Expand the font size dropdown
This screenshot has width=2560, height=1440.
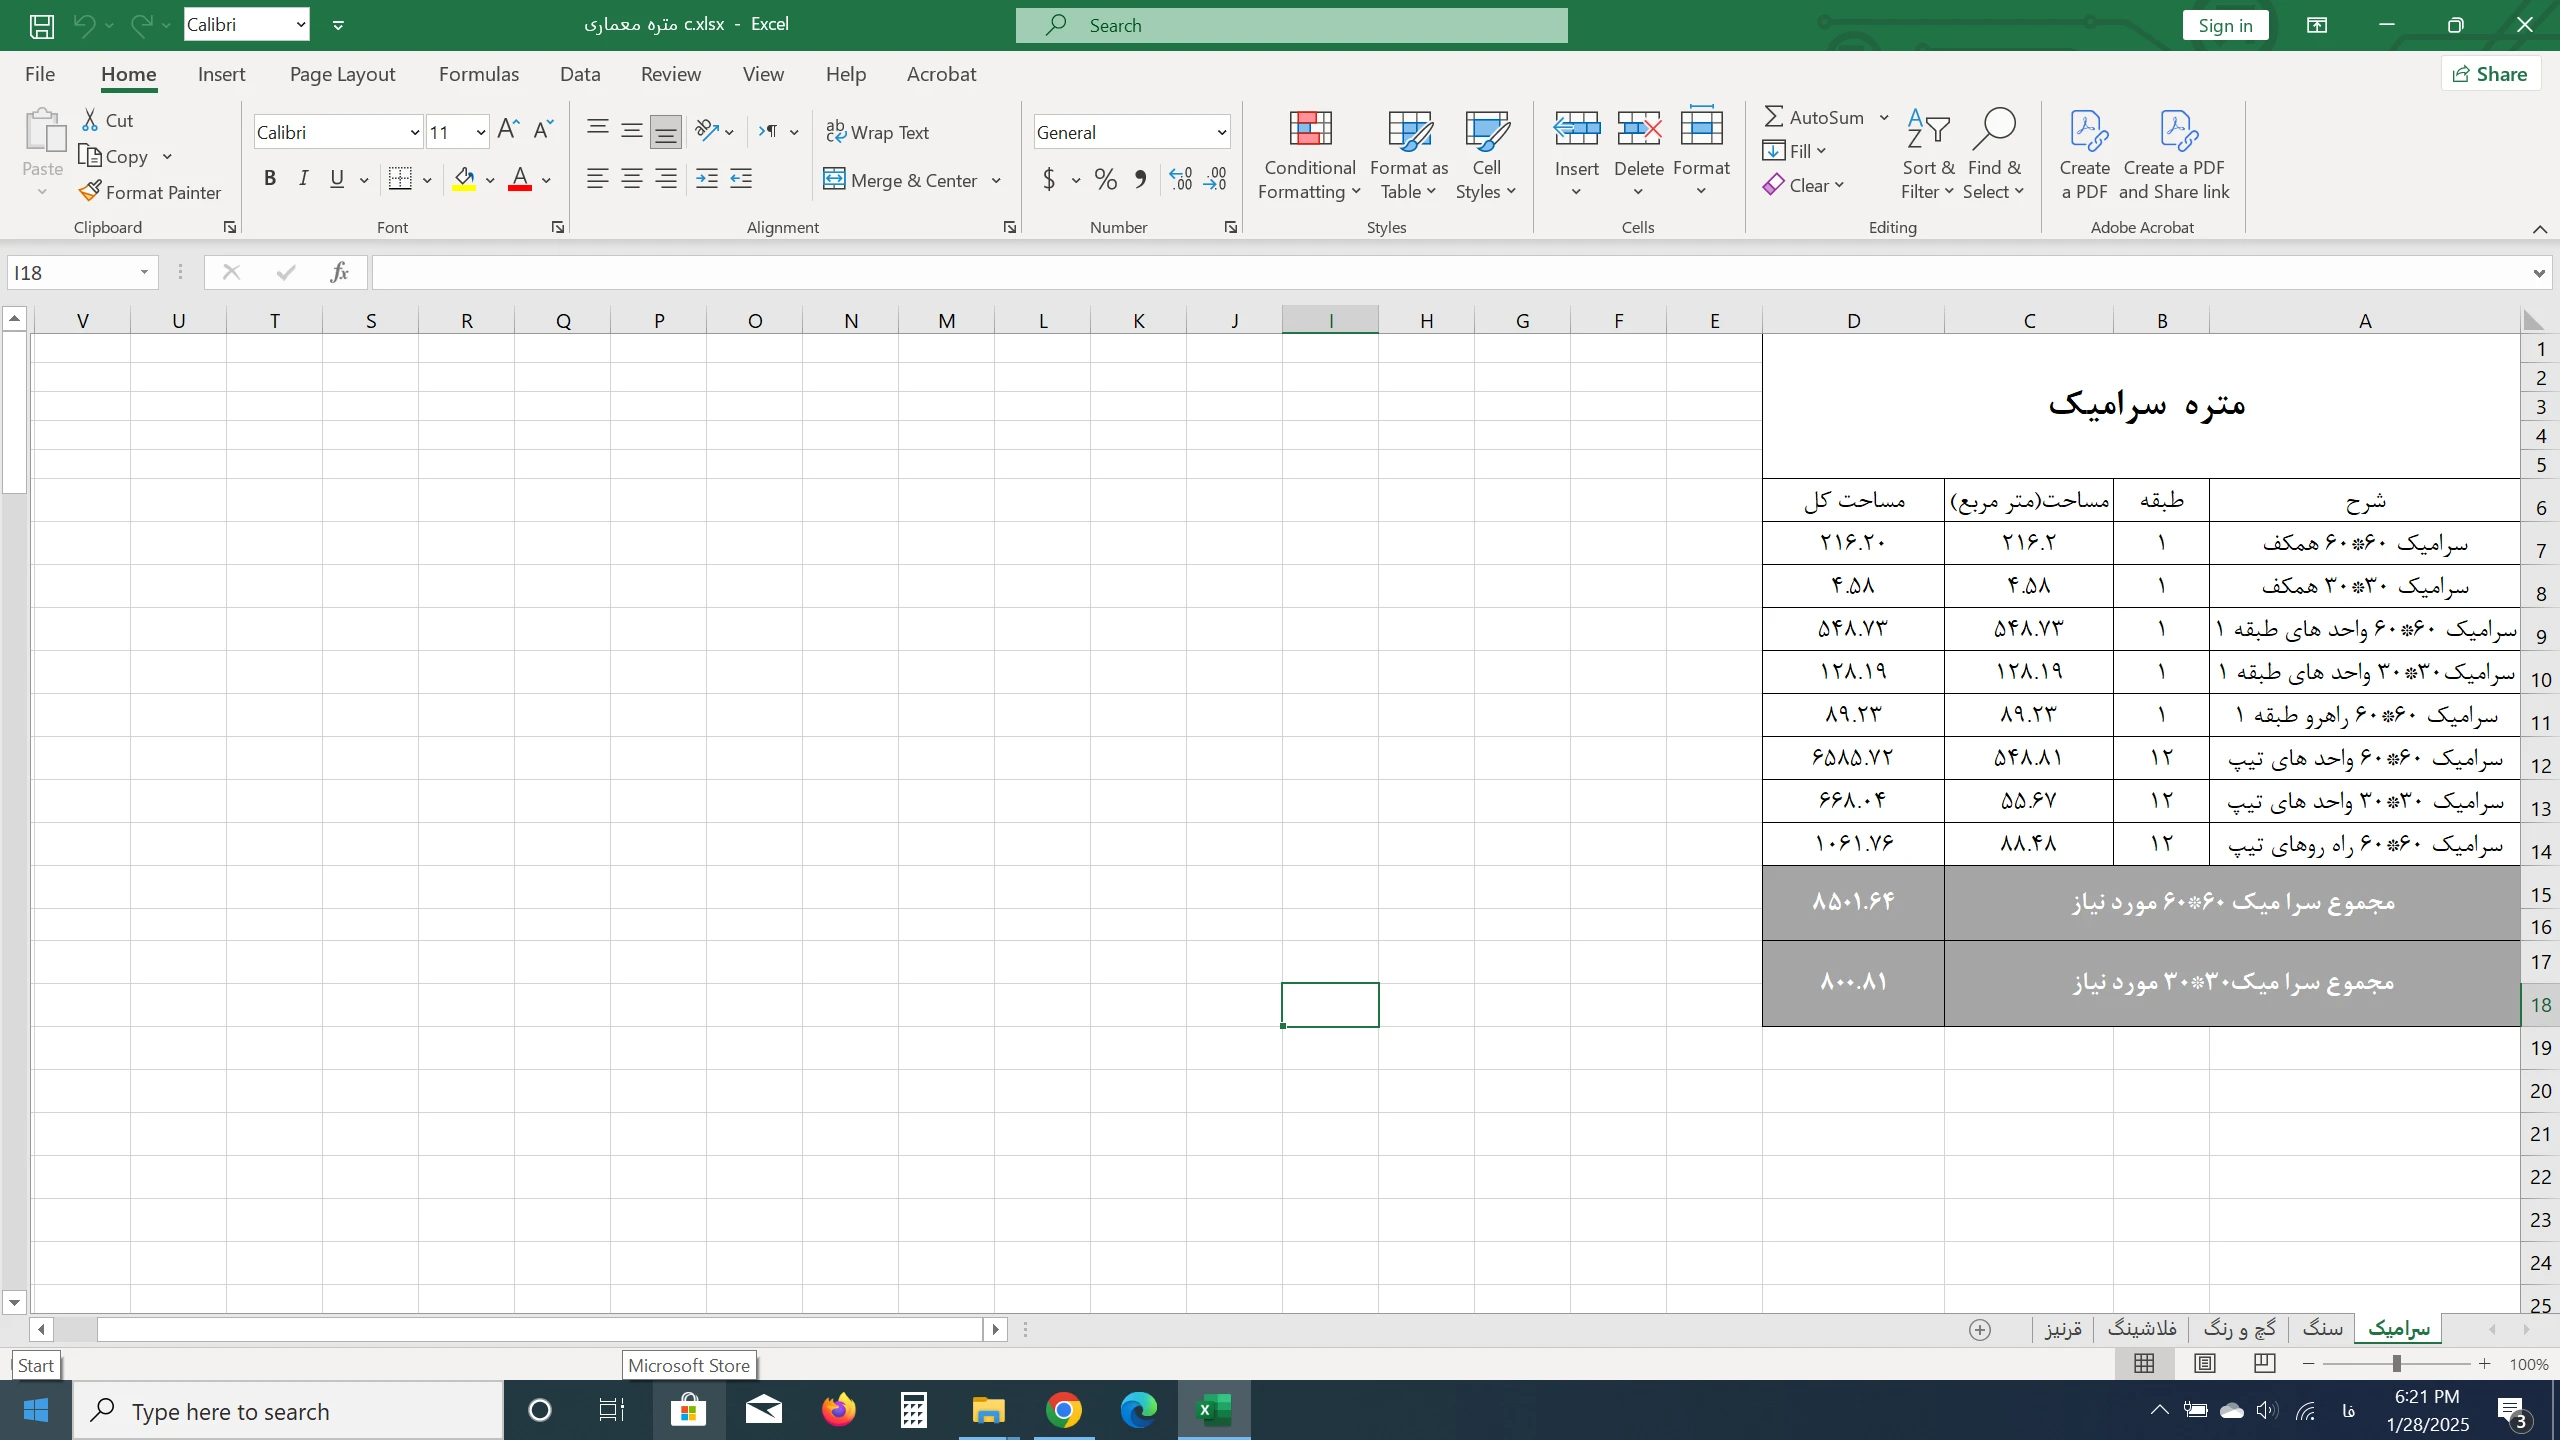click(480, 132)
